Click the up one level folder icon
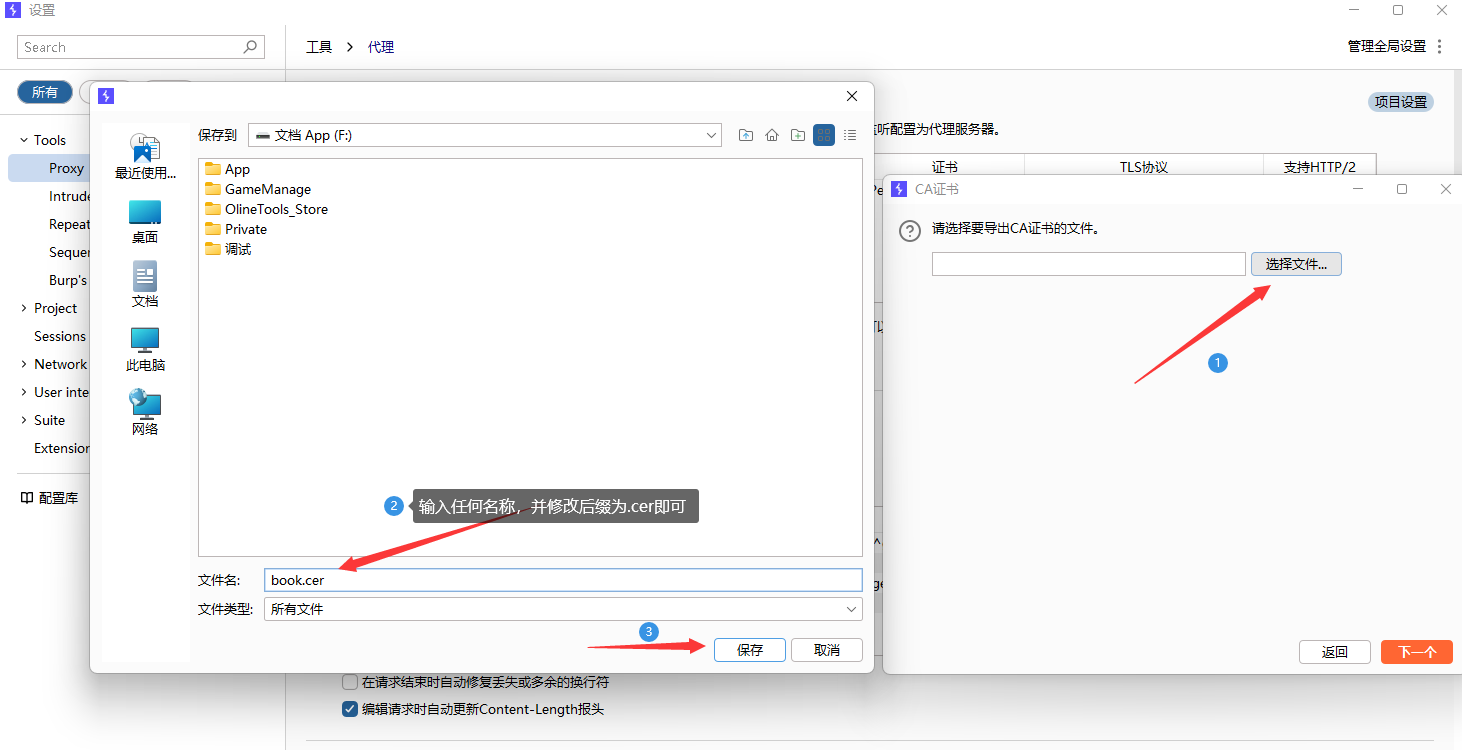The image size is (1462, 750). click(746, 135)
